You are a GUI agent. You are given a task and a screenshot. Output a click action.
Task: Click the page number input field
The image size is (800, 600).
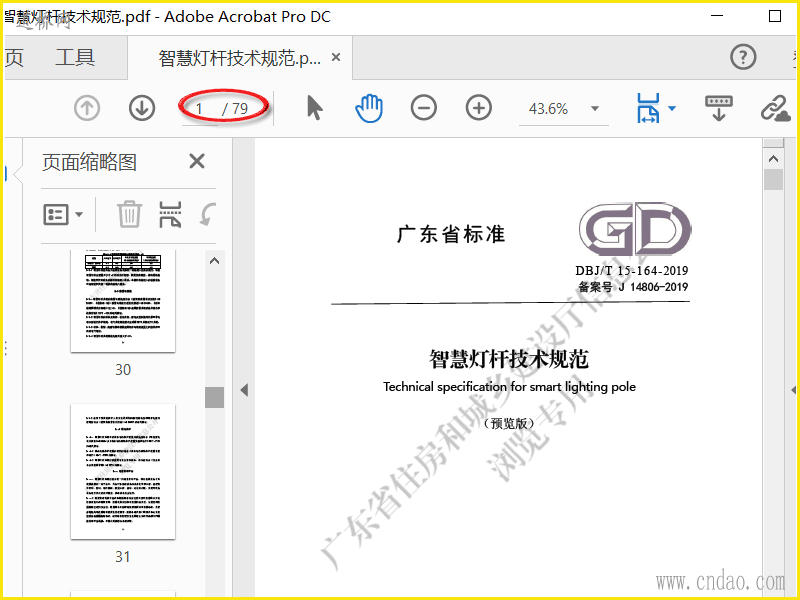coord(200,109)
